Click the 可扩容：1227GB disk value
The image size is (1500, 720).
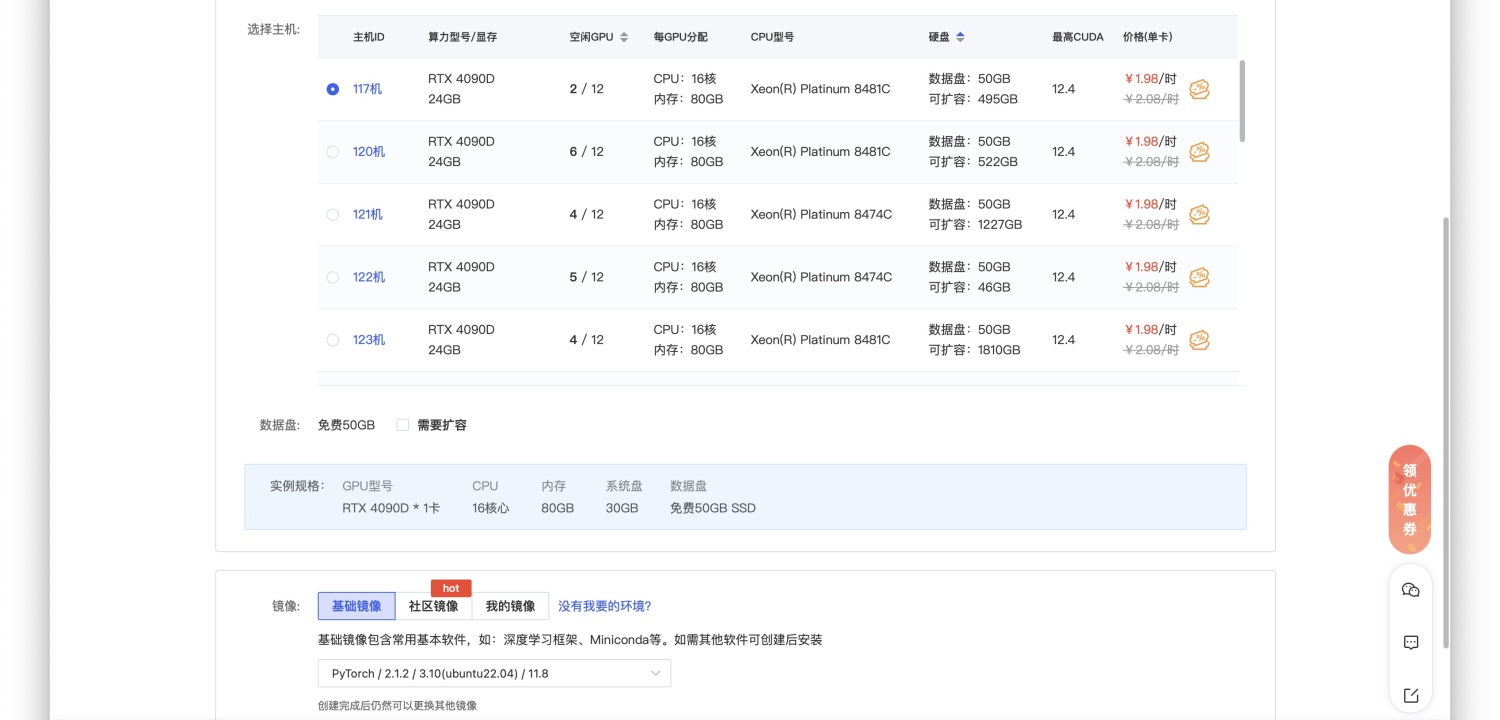[x=975, y=225]
